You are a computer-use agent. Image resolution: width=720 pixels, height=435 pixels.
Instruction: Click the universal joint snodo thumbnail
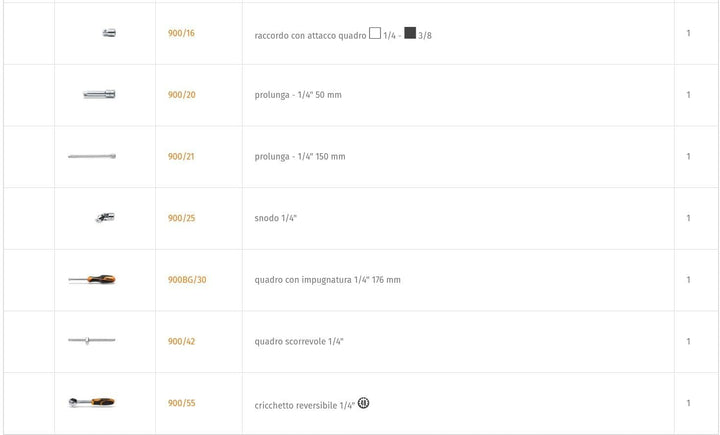pos(105,217)
